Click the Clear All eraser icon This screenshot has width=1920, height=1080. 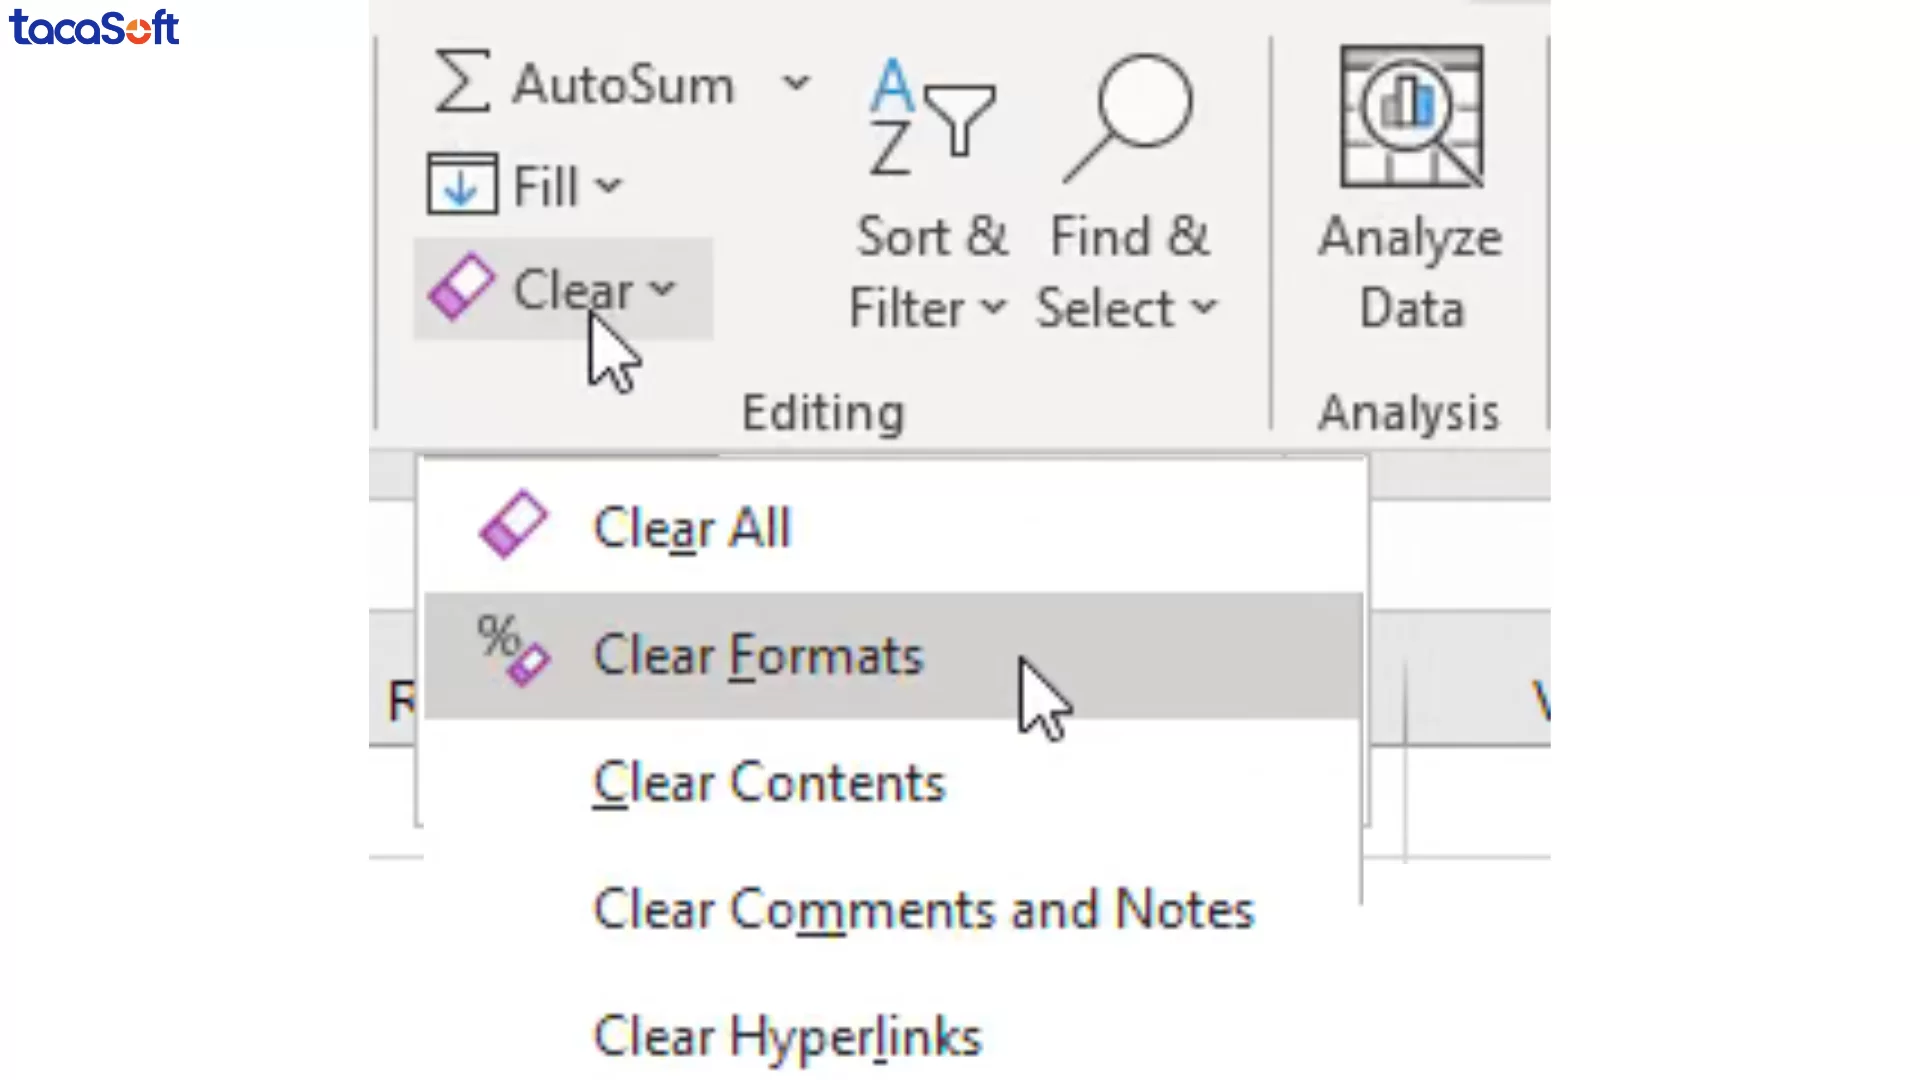pos(513,524)
